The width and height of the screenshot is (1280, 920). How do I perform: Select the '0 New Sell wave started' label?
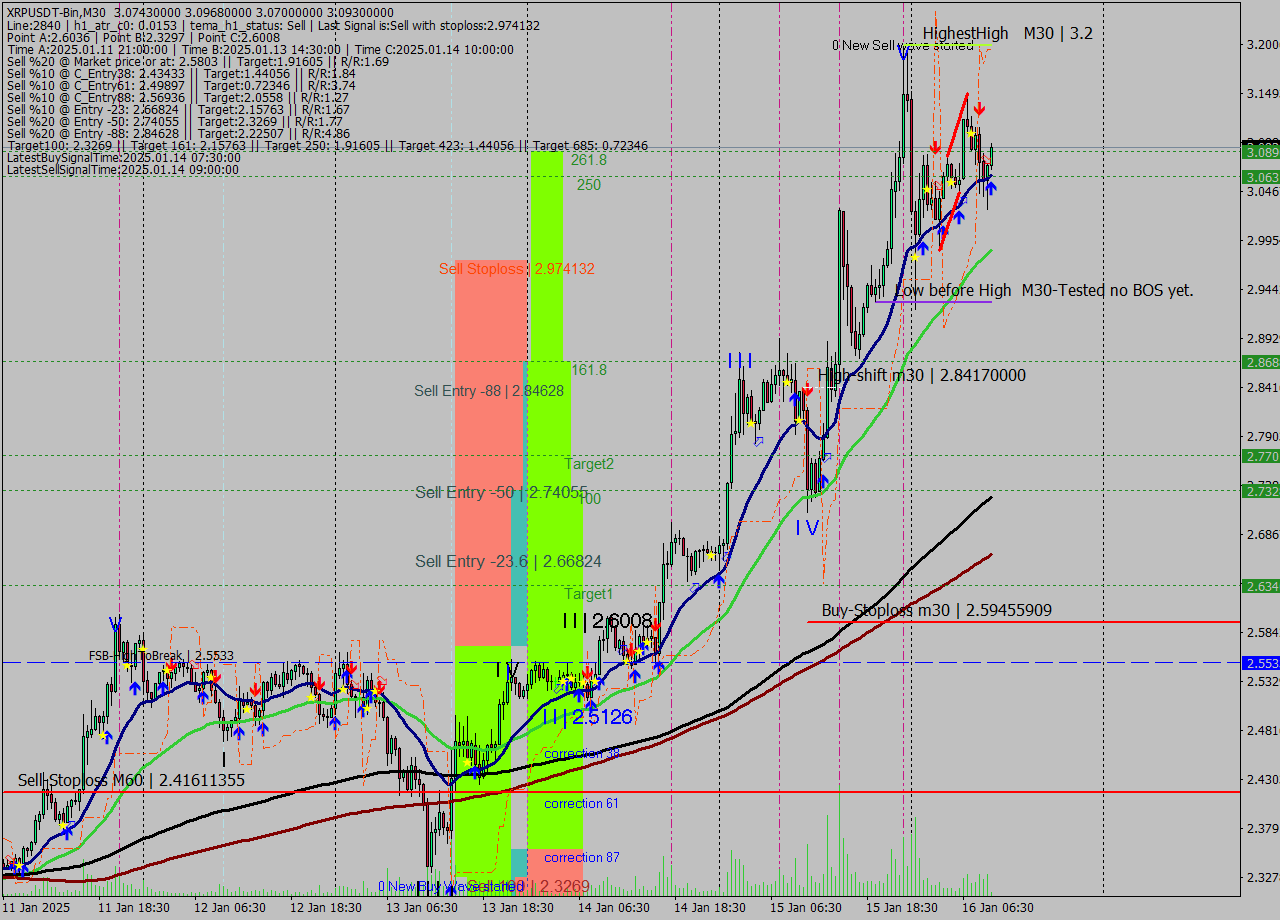point(902,45)
